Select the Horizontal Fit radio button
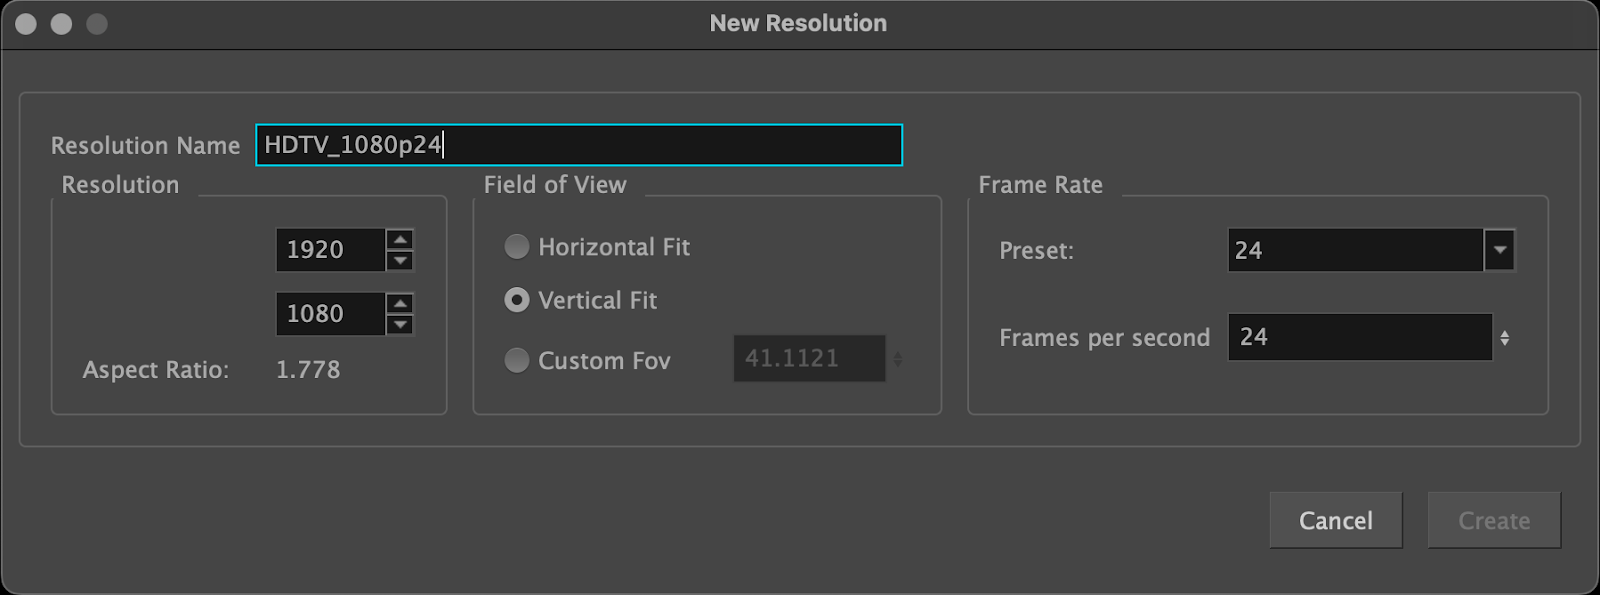The width and height of the screenshot is (1600, 595). (517, 247)
